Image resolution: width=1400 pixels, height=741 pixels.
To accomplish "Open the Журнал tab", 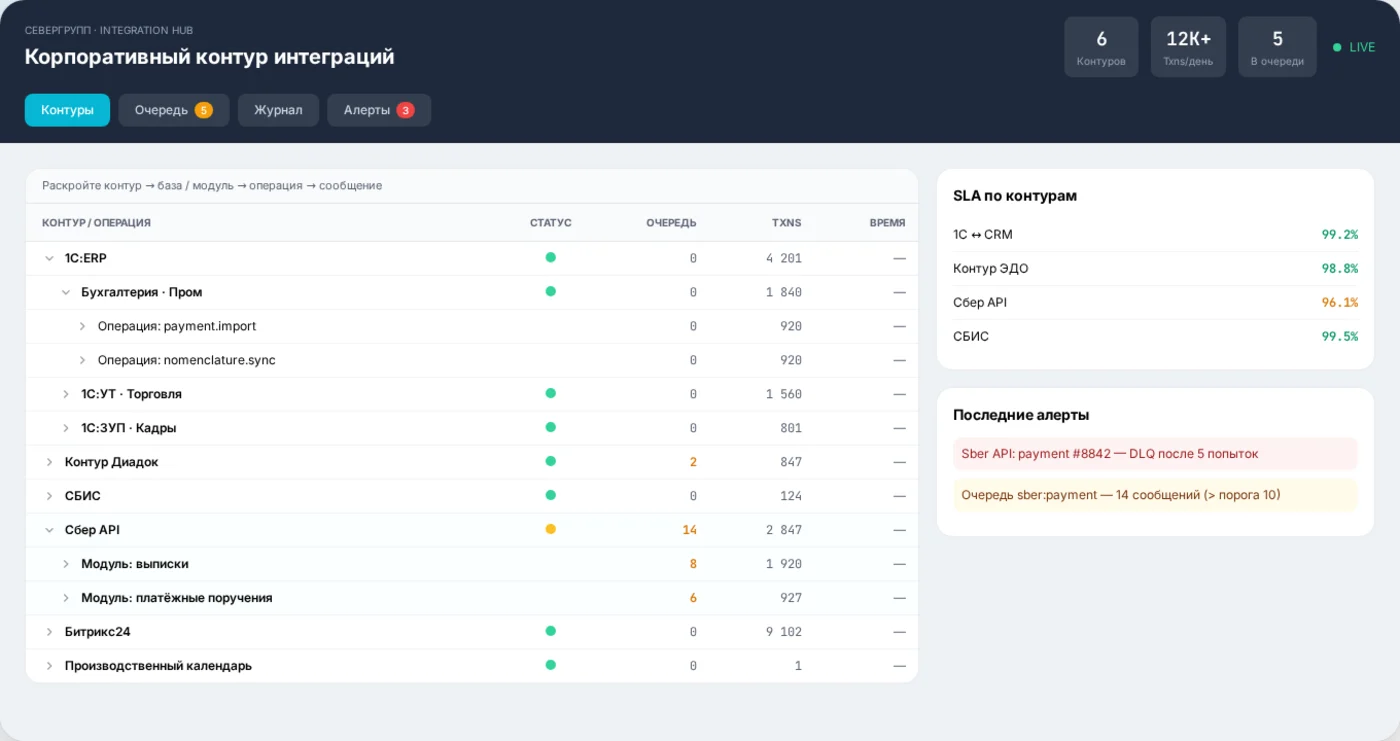I will pyautogui.click(x=278, y=110).
